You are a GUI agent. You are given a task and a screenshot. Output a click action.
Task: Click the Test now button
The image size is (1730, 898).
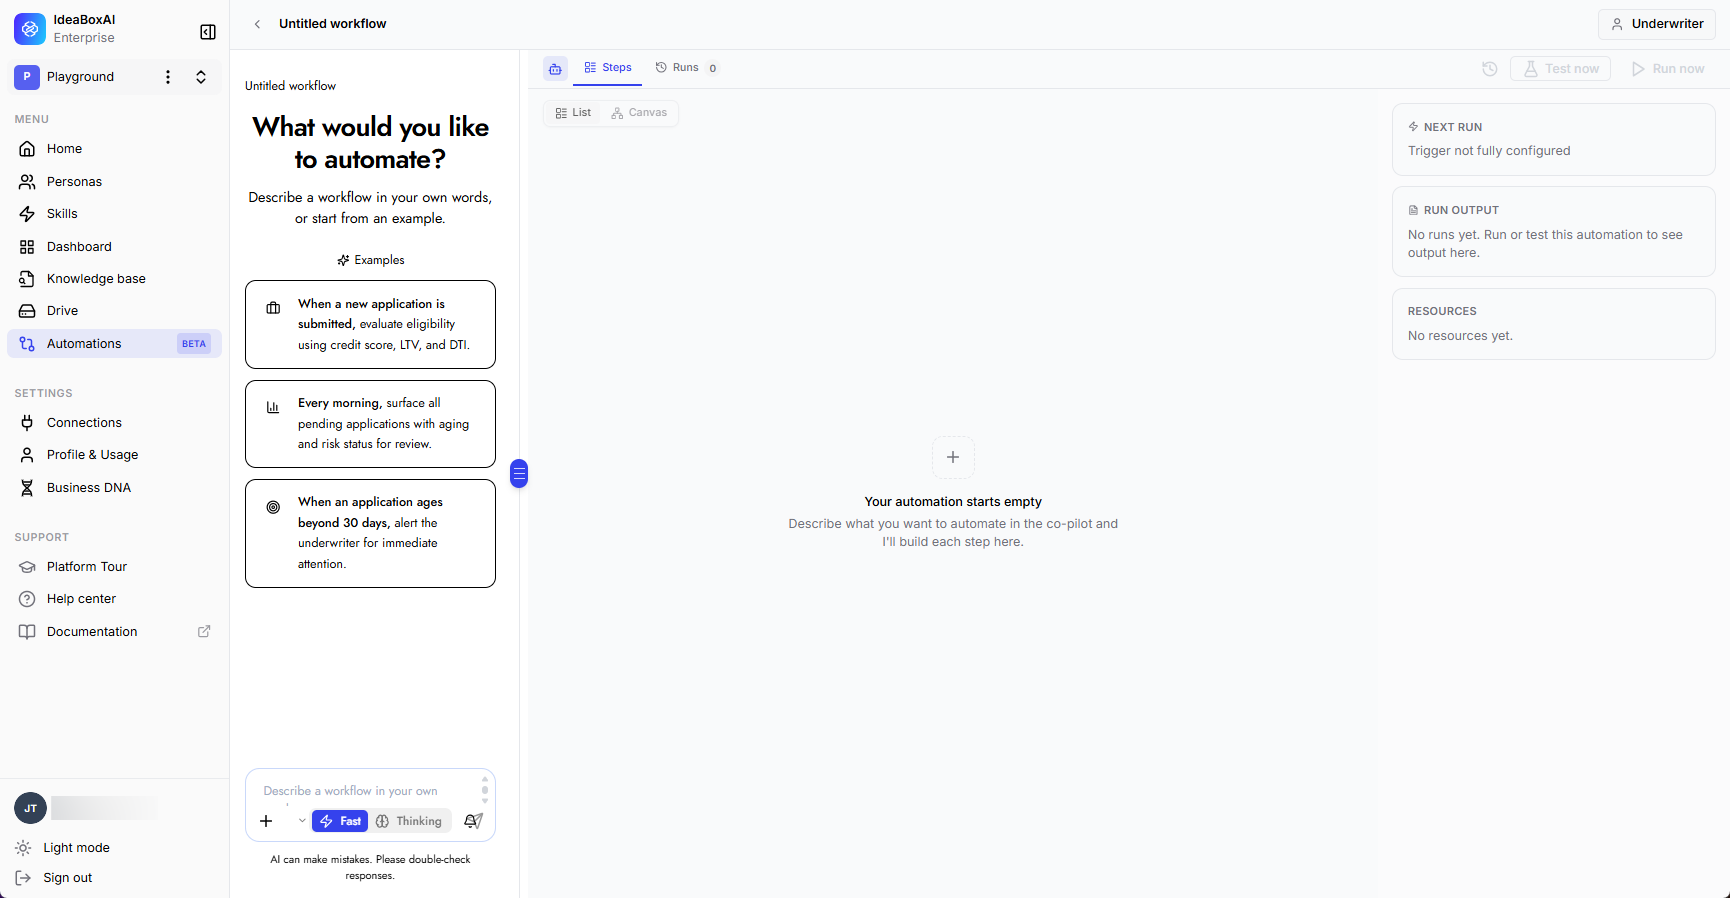pyautogui.click(x=1560, y=69)
